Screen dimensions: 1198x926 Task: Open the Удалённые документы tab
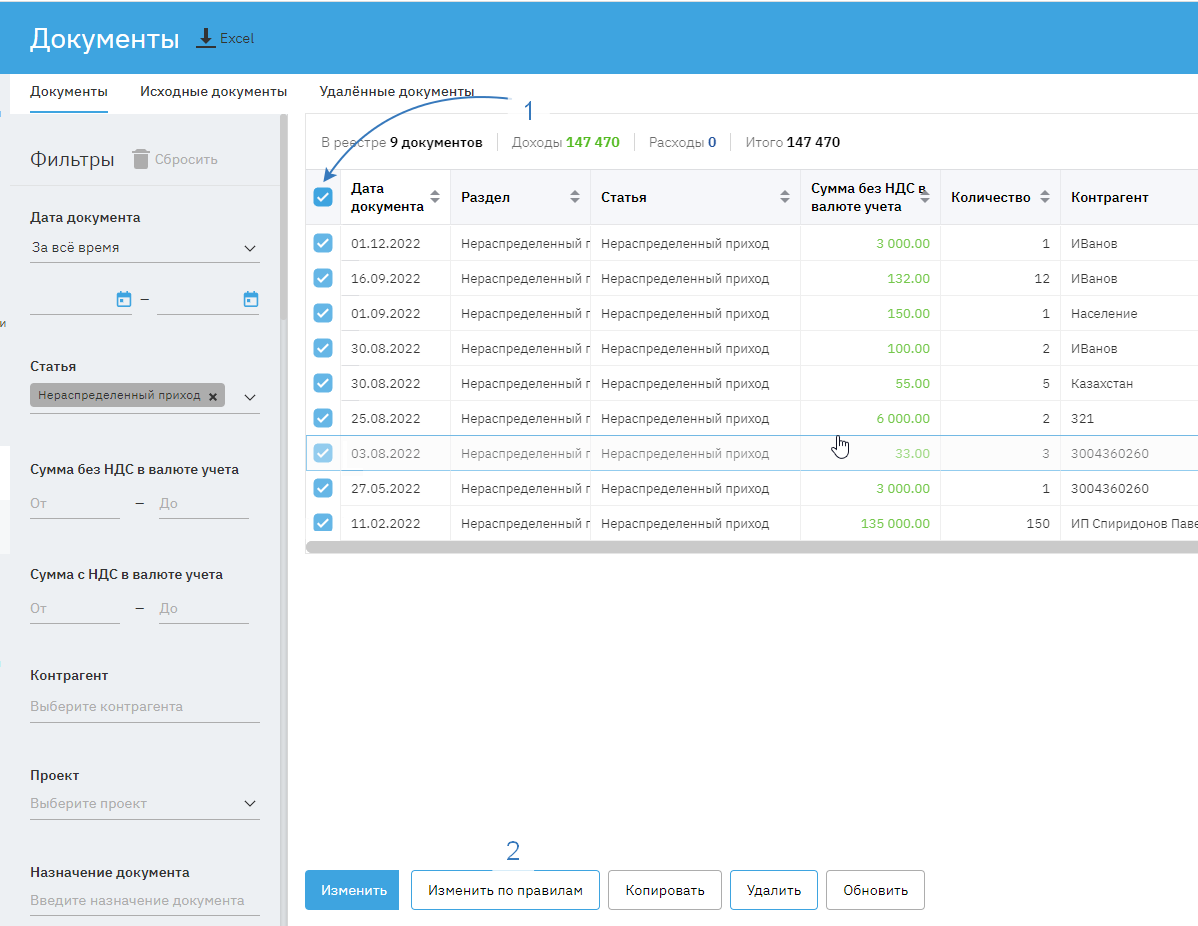coord(396,91)
